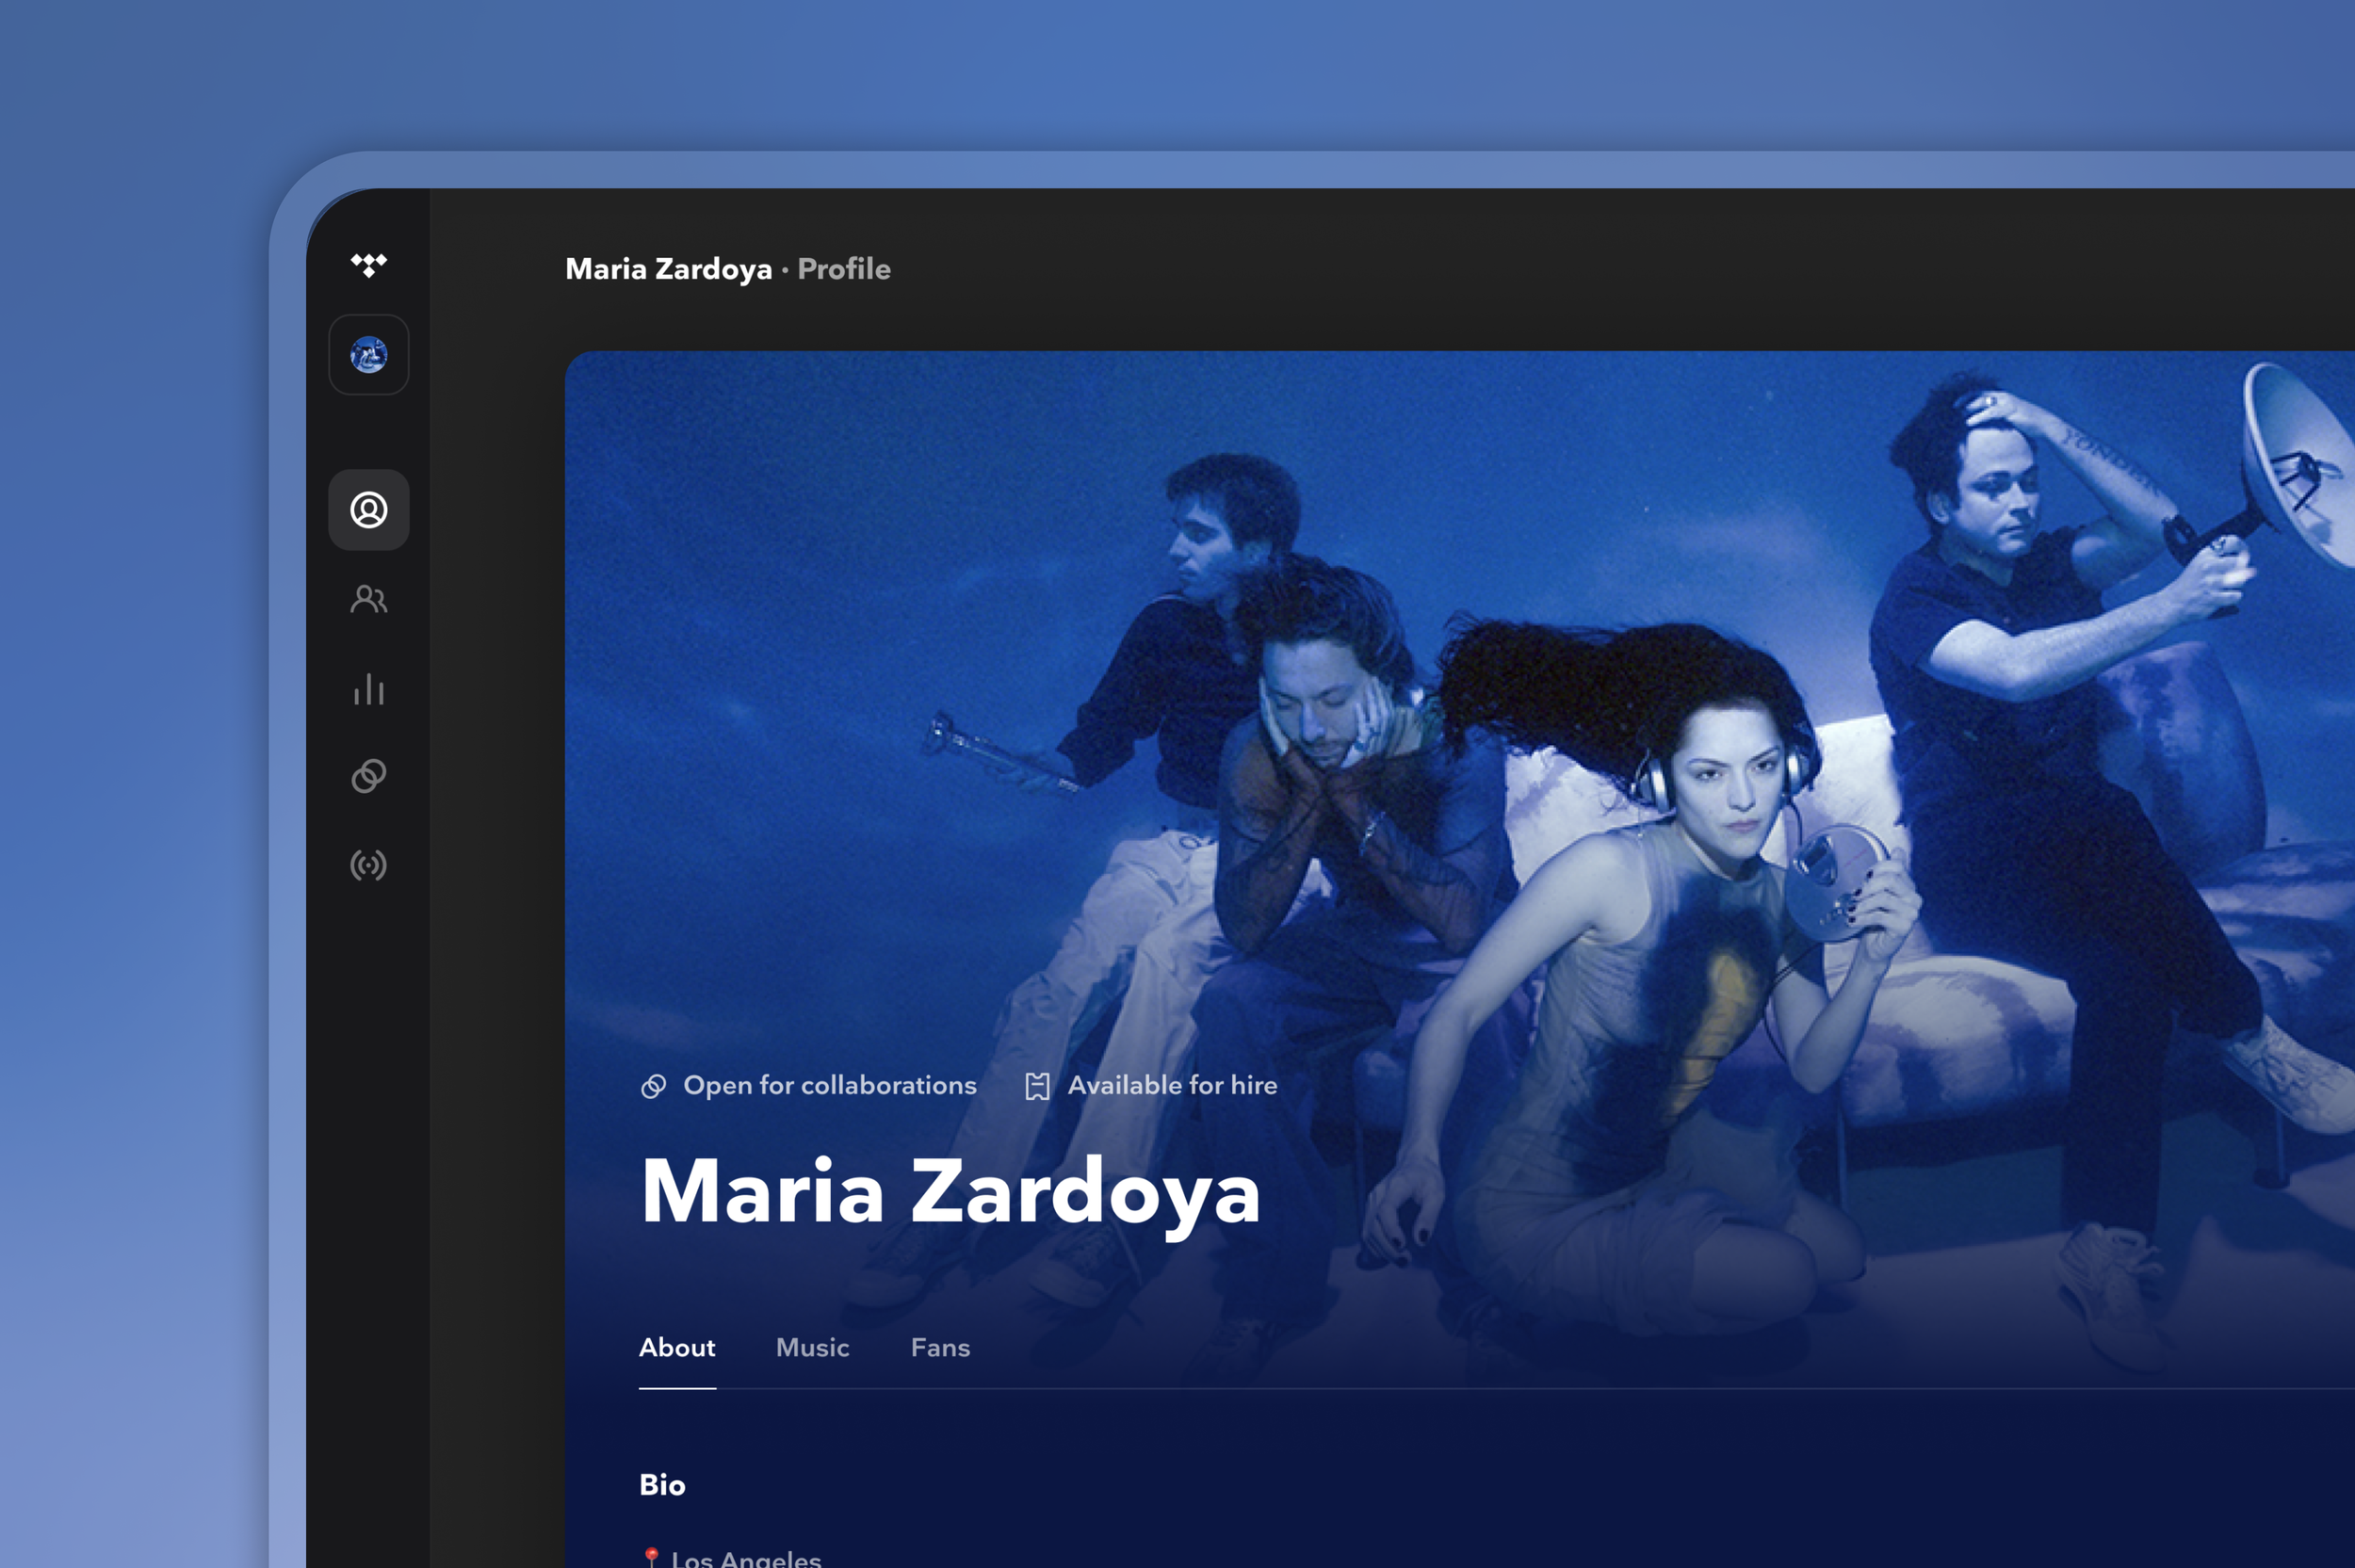
Task: Click the ticket icon beside Available for hire
Action: [x=1037, y=1086]
